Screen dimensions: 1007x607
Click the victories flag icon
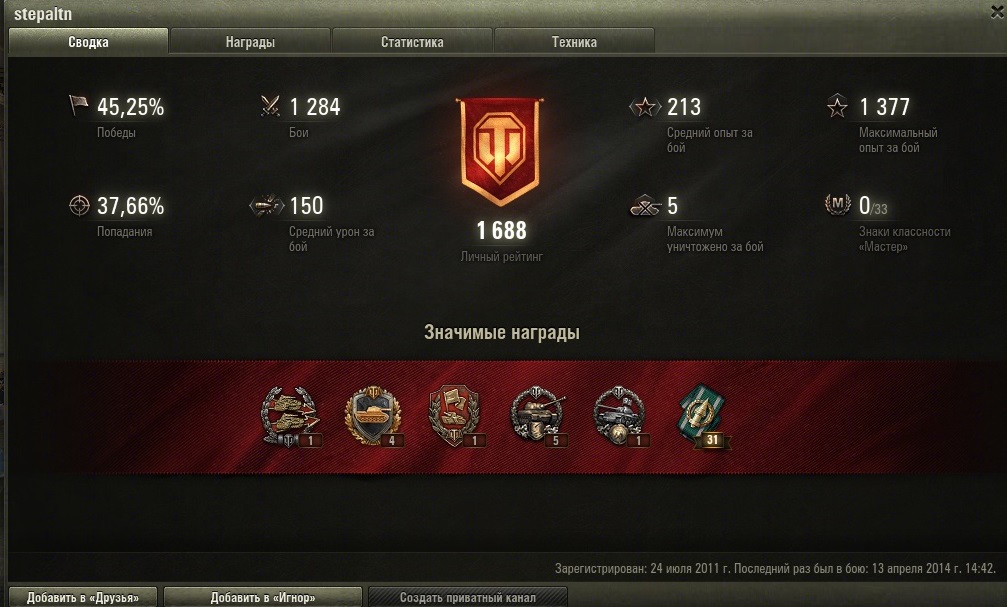pyautogui.click(x=78, y=106)
